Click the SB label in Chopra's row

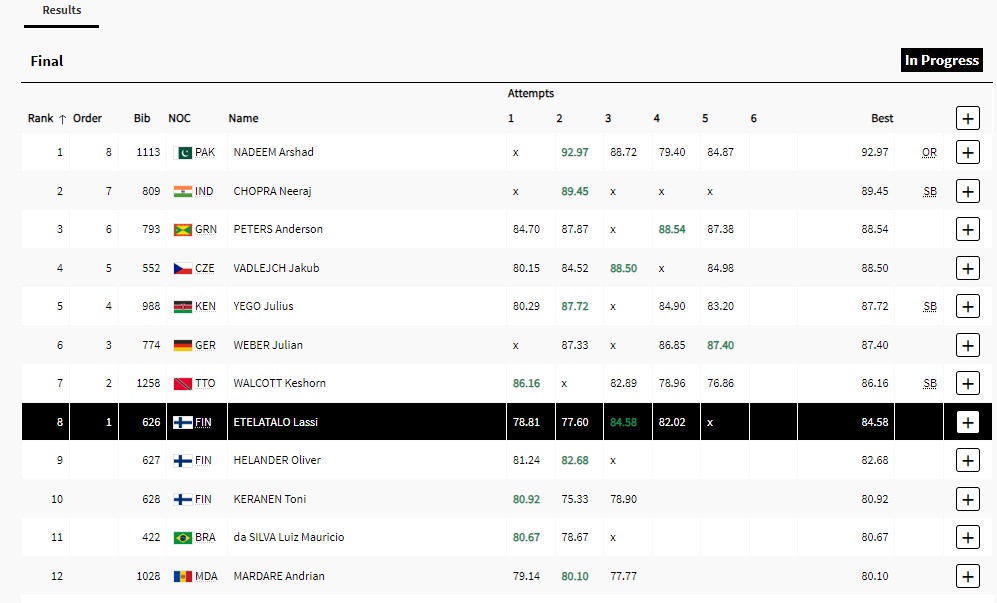click(930, 191)
